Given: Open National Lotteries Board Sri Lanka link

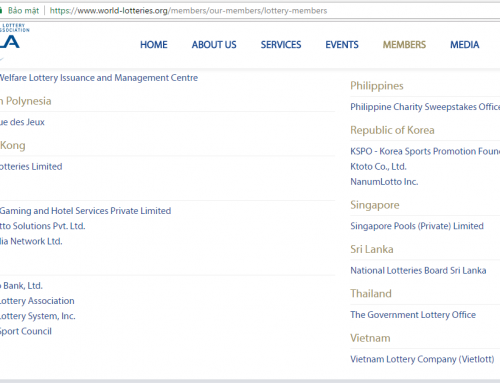Looking at the screenshot, I should pyautogui.click(x=418, y=270).
